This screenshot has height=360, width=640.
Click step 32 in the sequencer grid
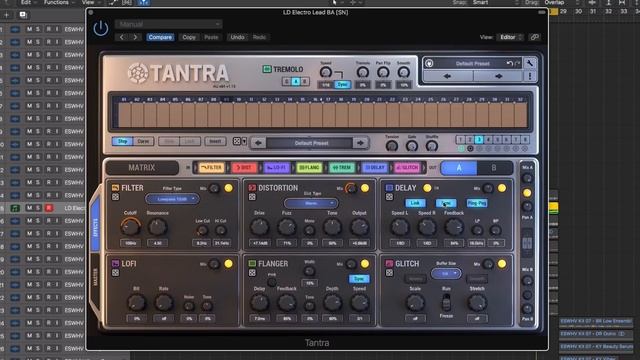point(520,115)
